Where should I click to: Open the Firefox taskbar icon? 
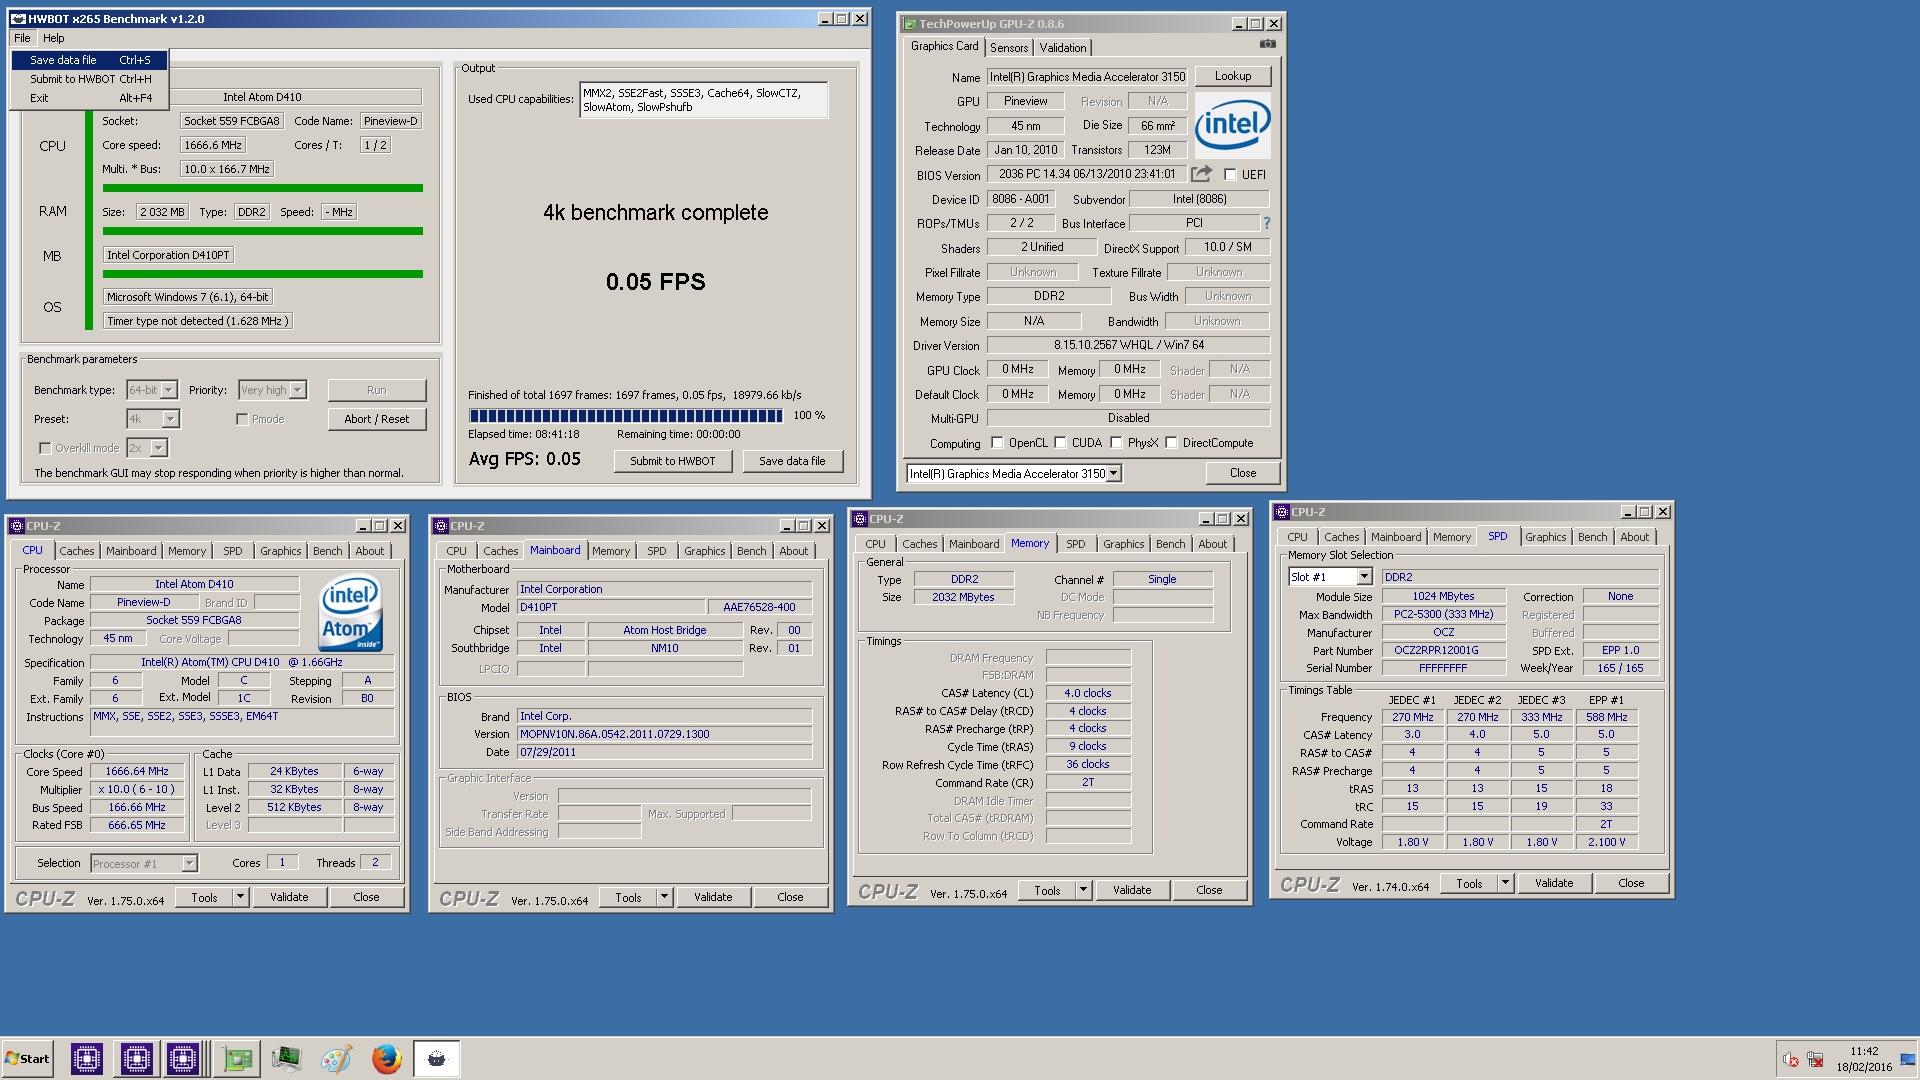pyautogui.click(x=386, y=1058)
